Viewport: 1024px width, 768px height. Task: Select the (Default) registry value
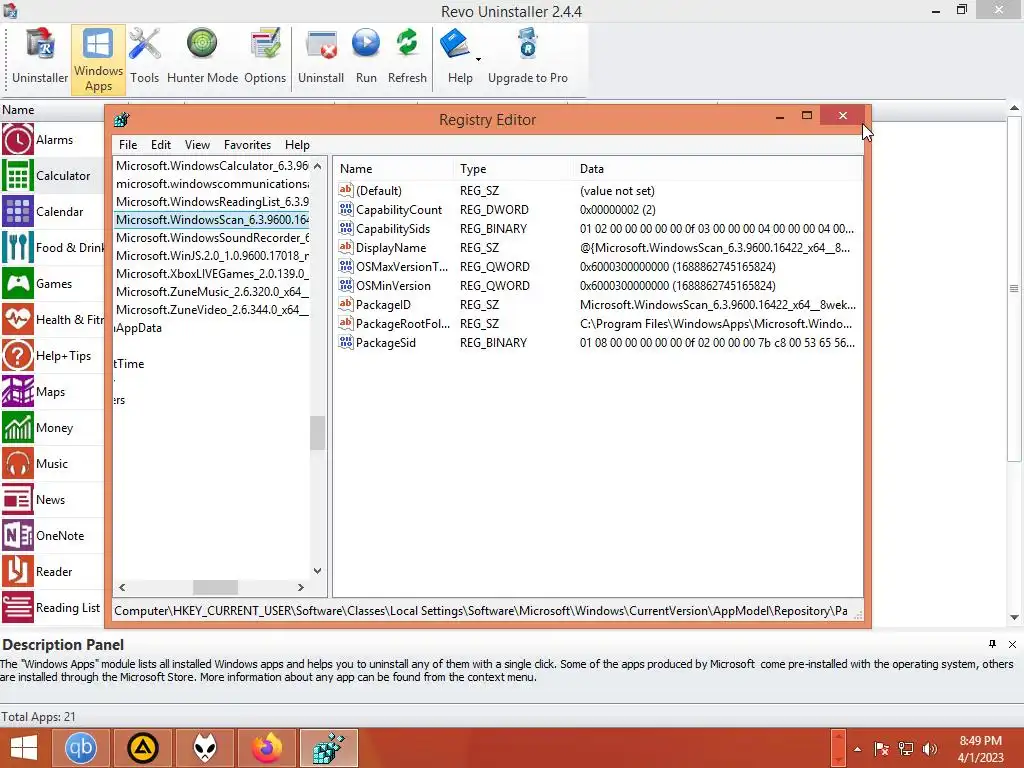378,191
